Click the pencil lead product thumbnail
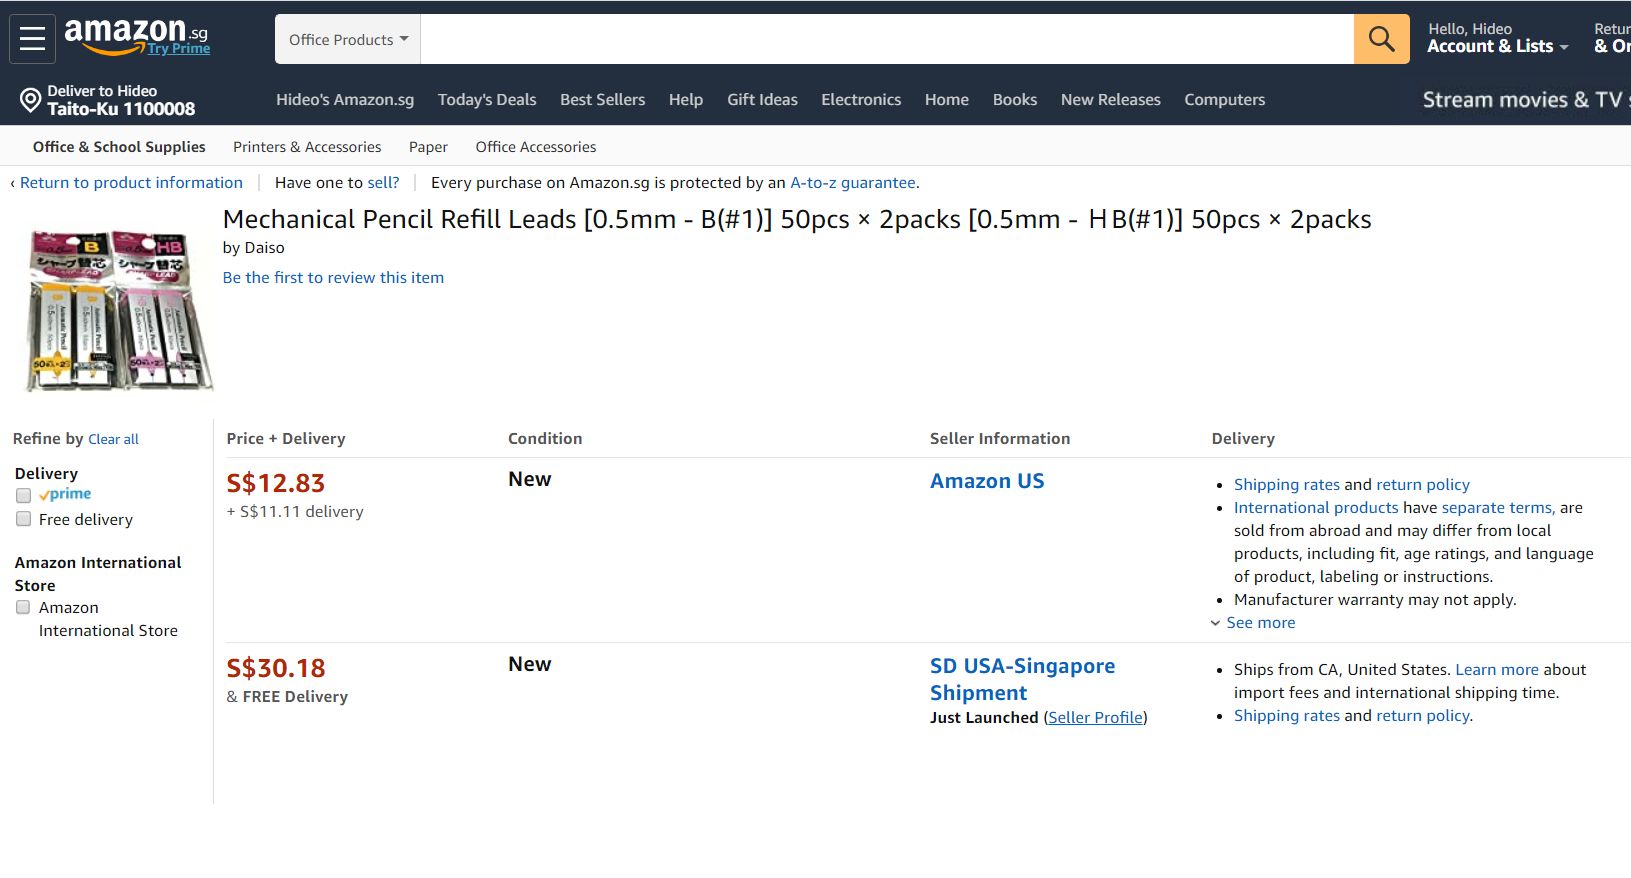The image size is (1631, 878). coord(119,309)
